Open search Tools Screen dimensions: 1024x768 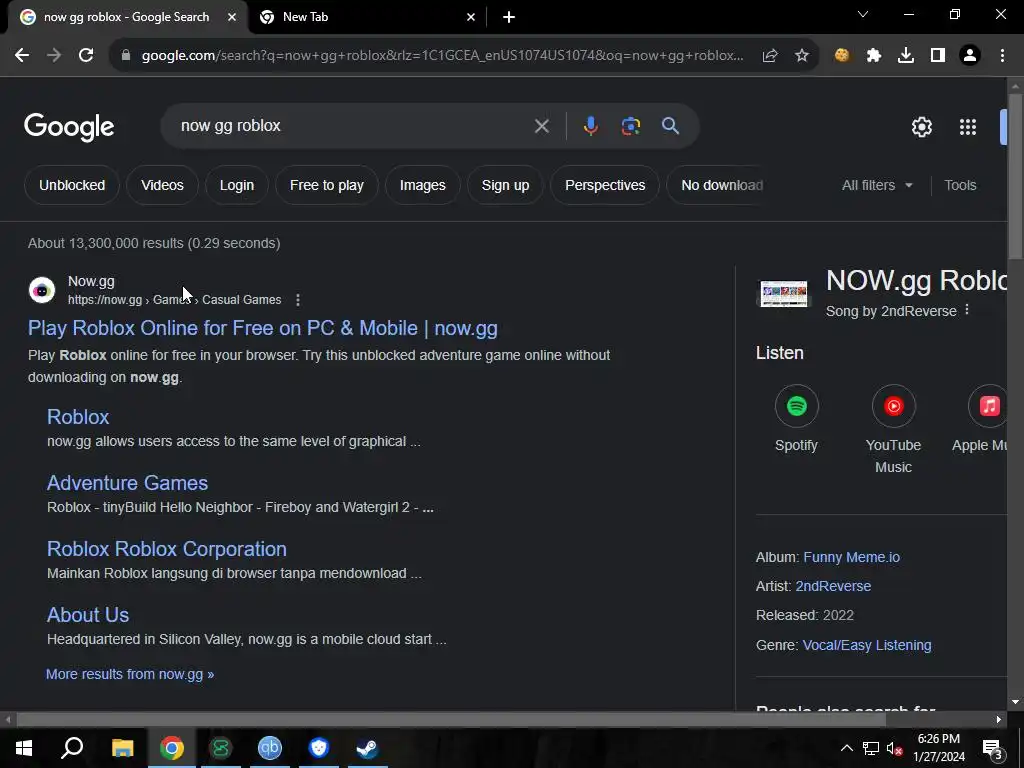(960, 185)
